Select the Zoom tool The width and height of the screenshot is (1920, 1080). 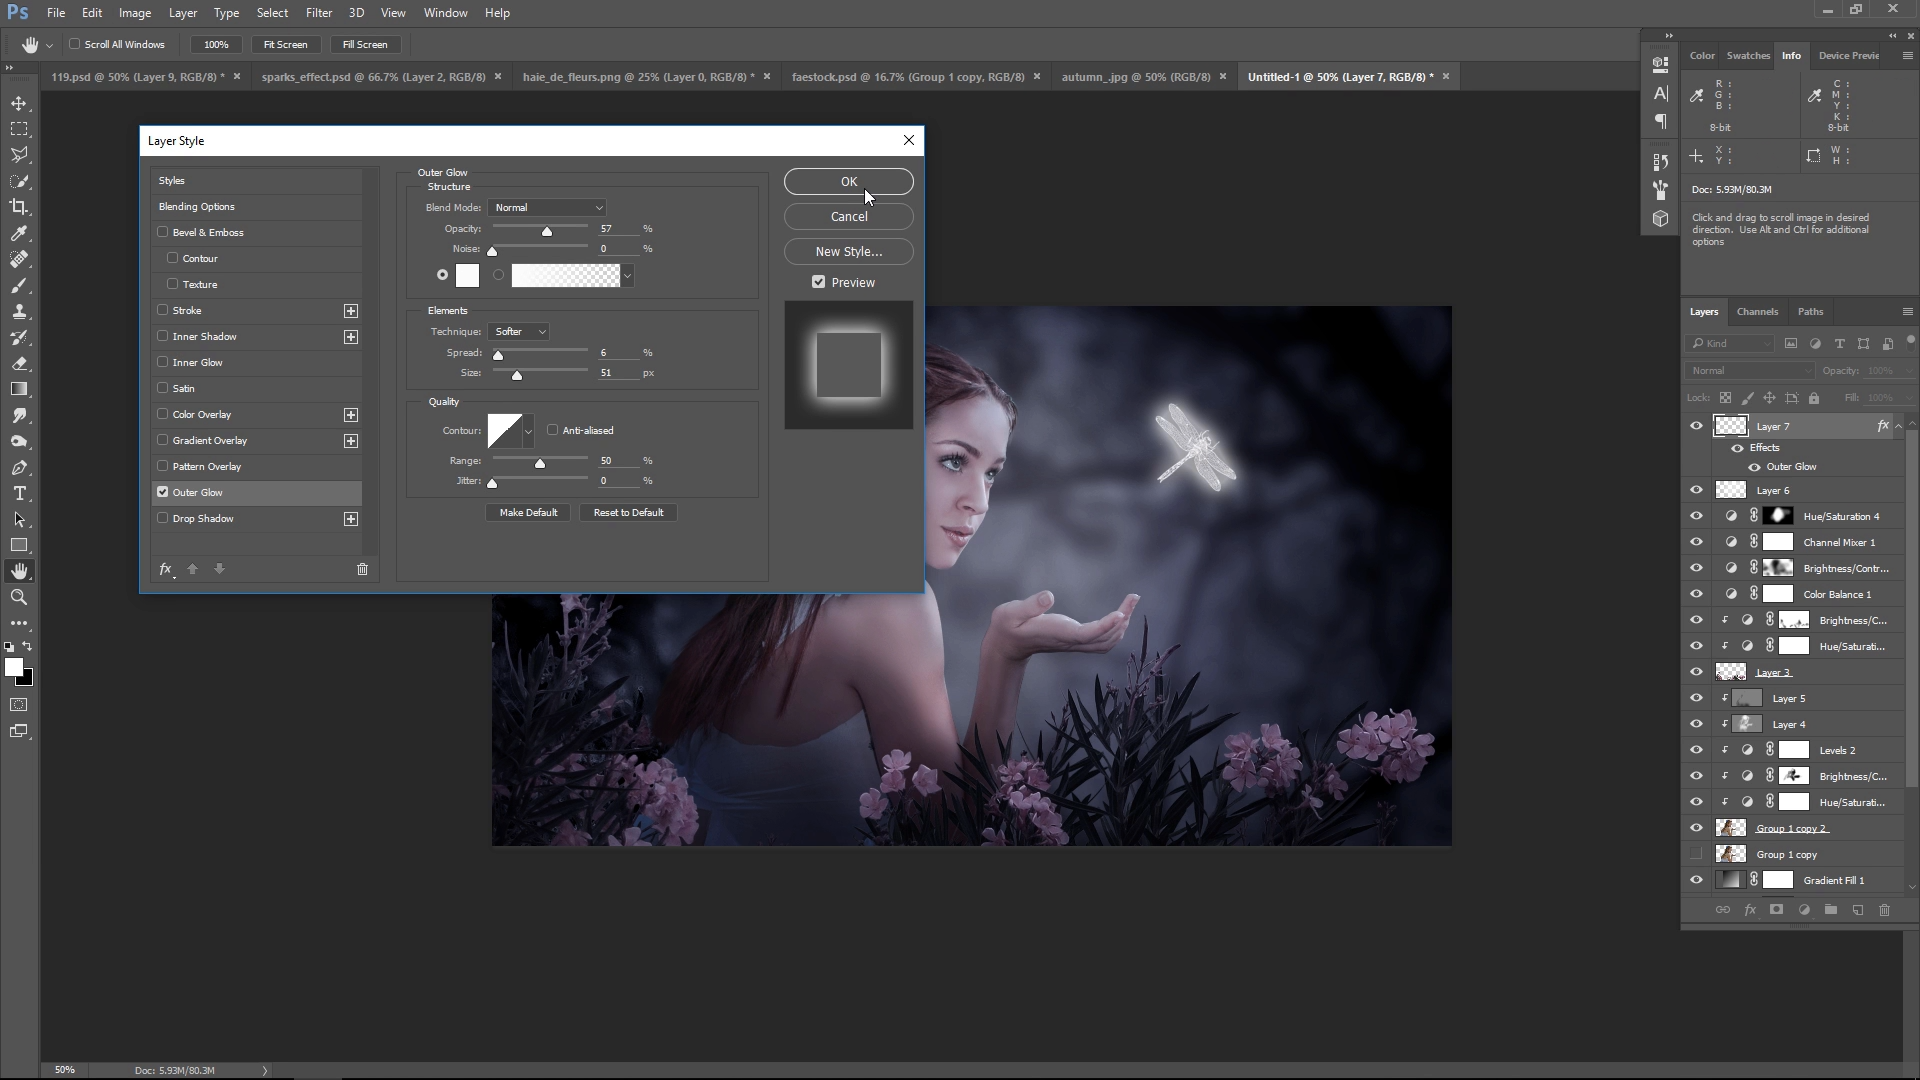(x=19, y=597)
